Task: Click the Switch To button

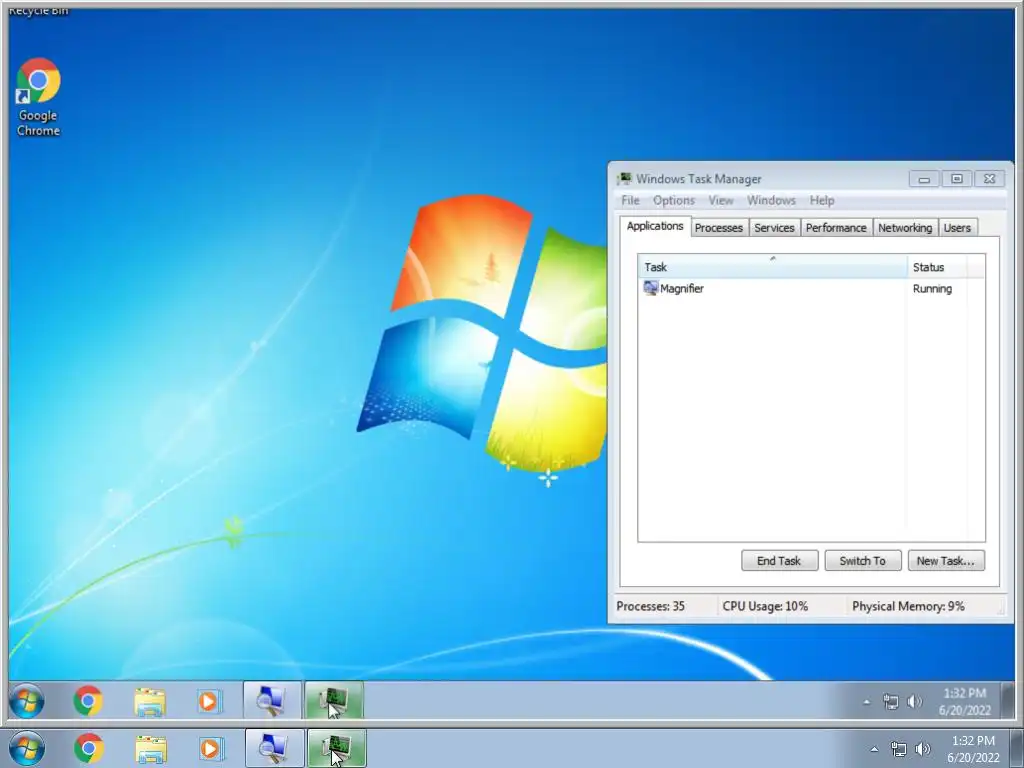Action: [863, 560]
